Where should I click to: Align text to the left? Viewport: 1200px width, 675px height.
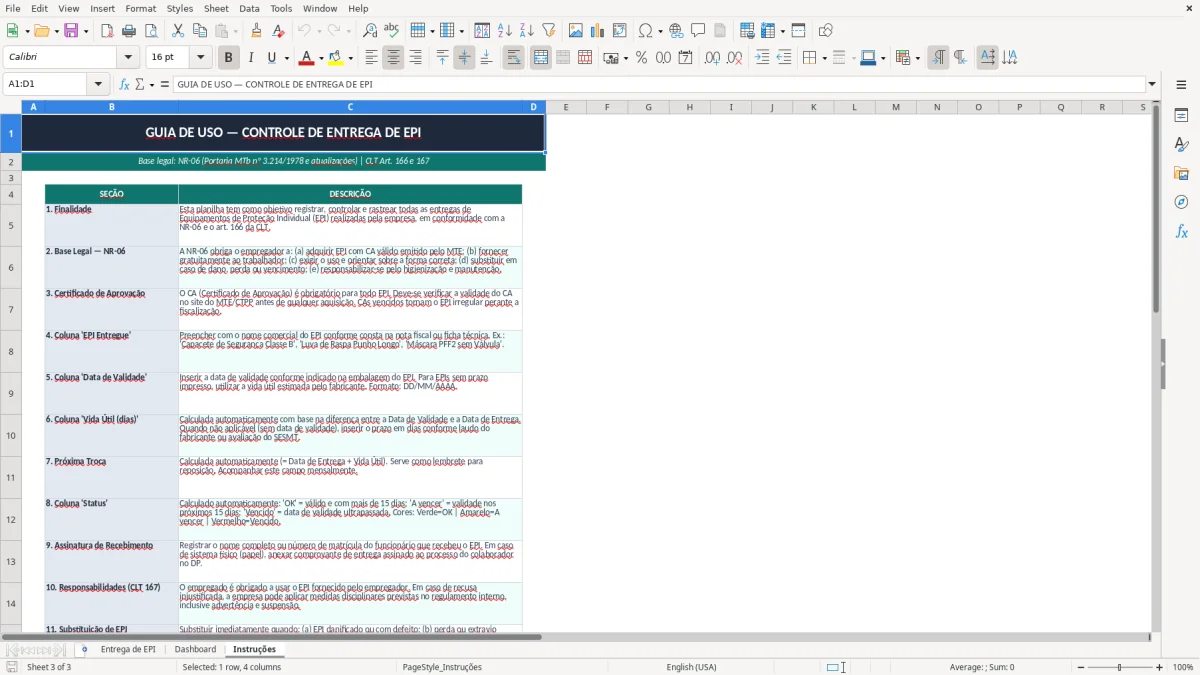pos(371,58)
